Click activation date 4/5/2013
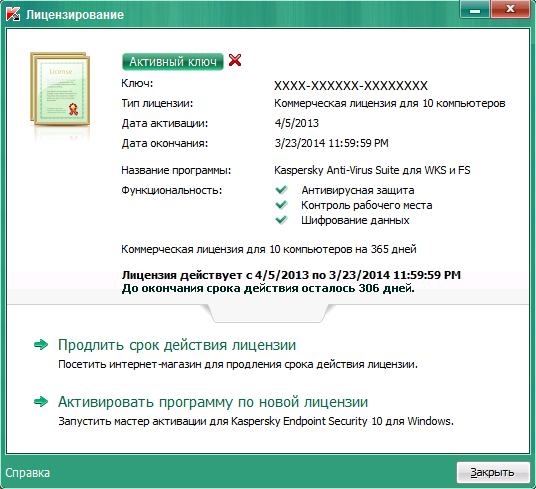 pos(297,123)
